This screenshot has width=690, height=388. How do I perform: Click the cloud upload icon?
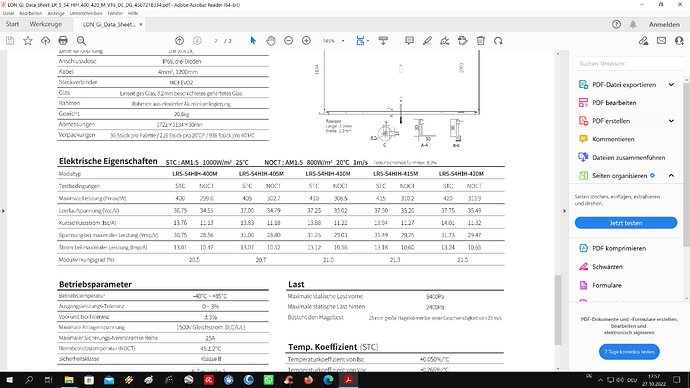45,41
